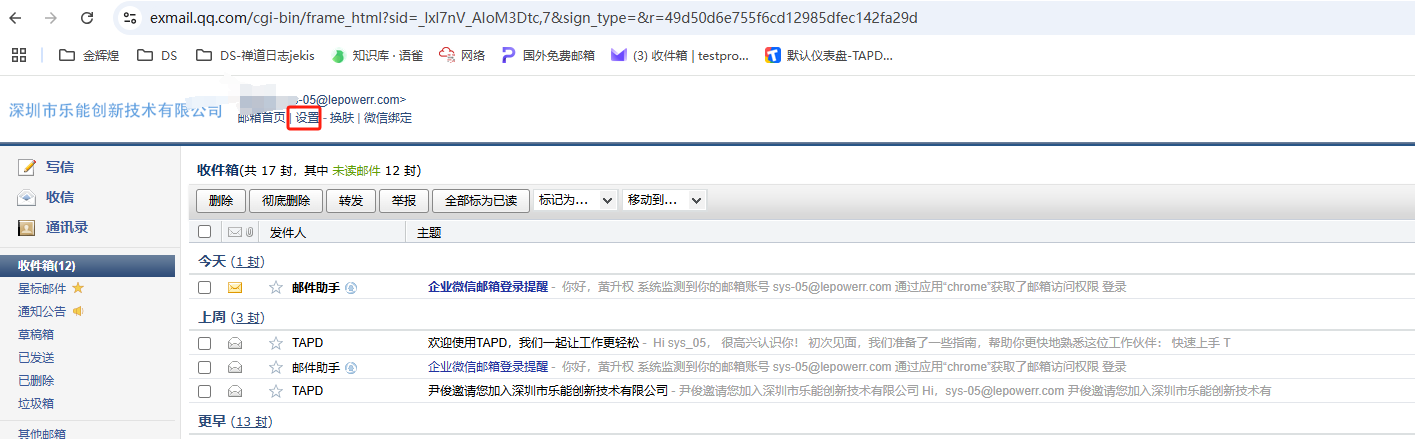
Task: Expand the 标记为 dropdown
Action: [576, 200]
